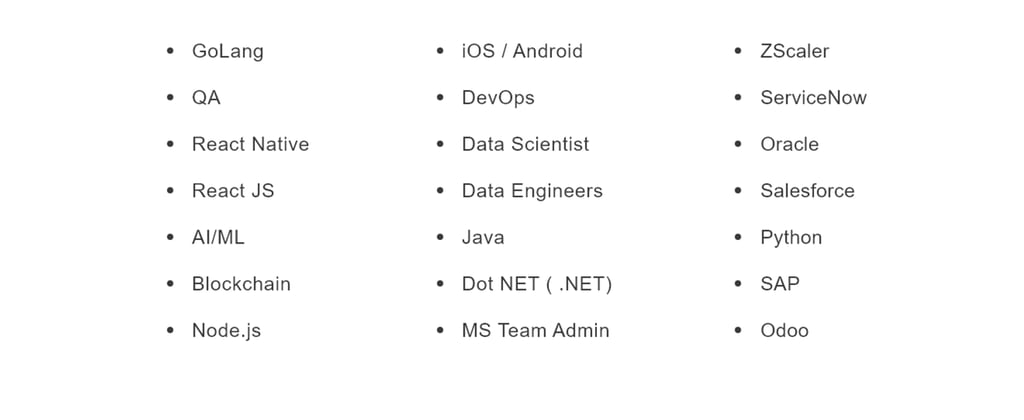Select the ZScaler entry
The image size is (1024, 420).
794,52
